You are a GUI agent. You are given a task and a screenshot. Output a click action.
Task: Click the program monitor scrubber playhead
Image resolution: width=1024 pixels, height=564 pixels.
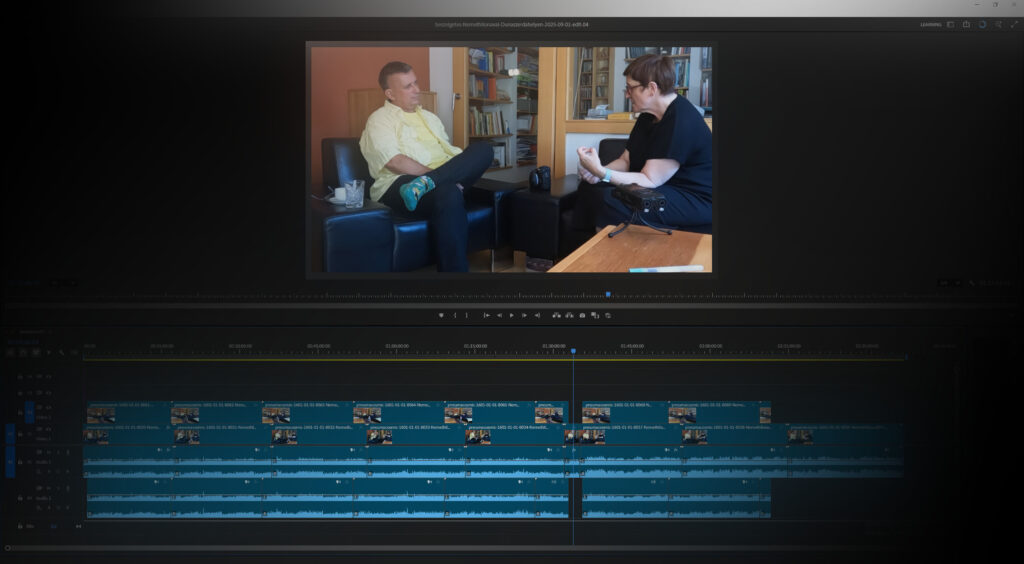pos(607,294)
